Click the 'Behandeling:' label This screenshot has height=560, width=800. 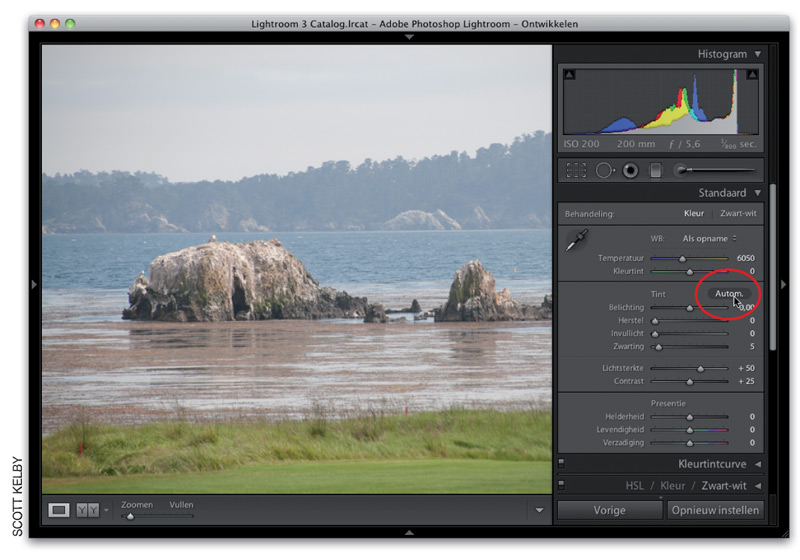point(589,214)
